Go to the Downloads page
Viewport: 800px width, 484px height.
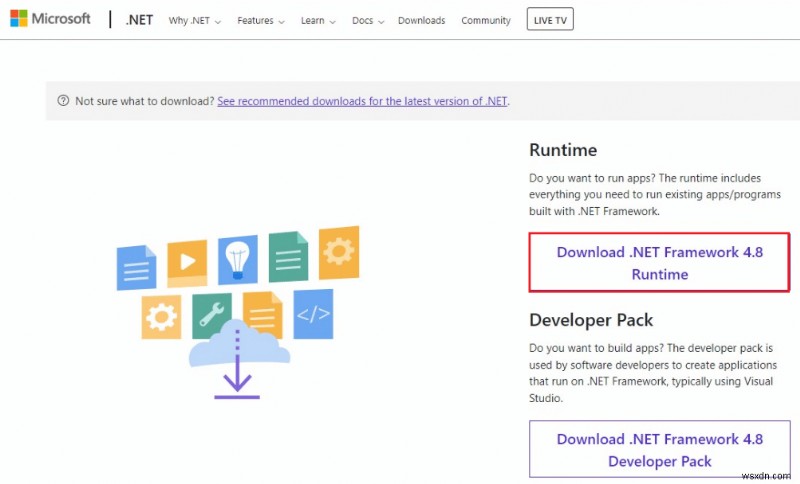click(421, 20)
